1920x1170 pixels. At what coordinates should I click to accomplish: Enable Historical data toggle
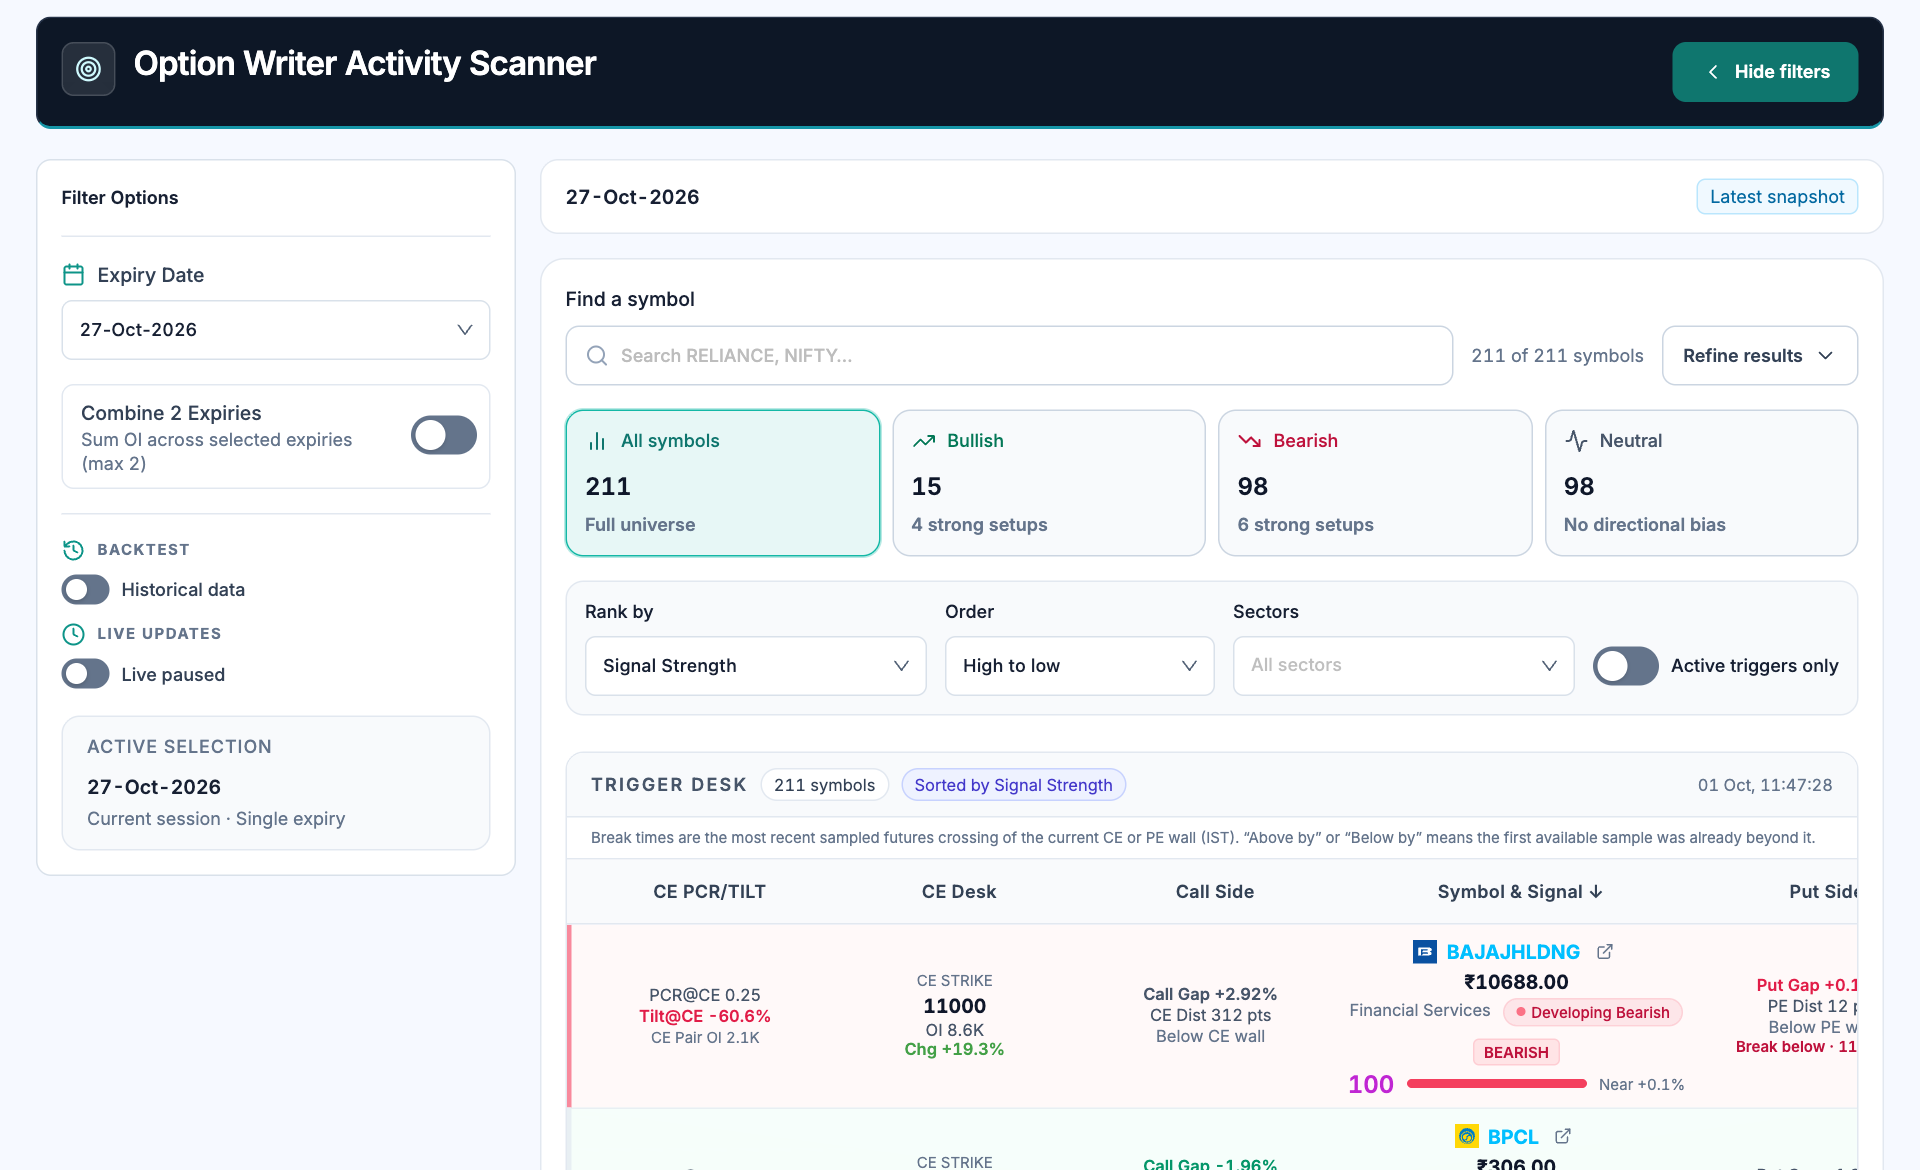85,590
